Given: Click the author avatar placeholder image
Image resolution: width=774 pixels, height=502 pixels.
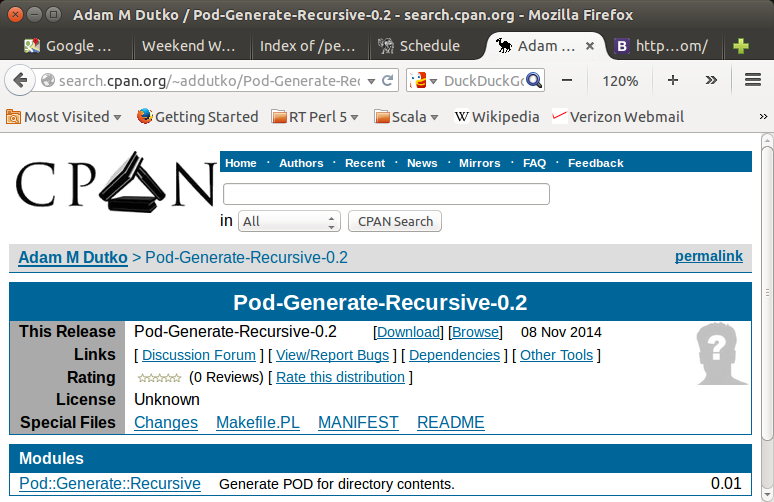Looking at the screenshot, I should pyautogui.click(x=722, y=354).
